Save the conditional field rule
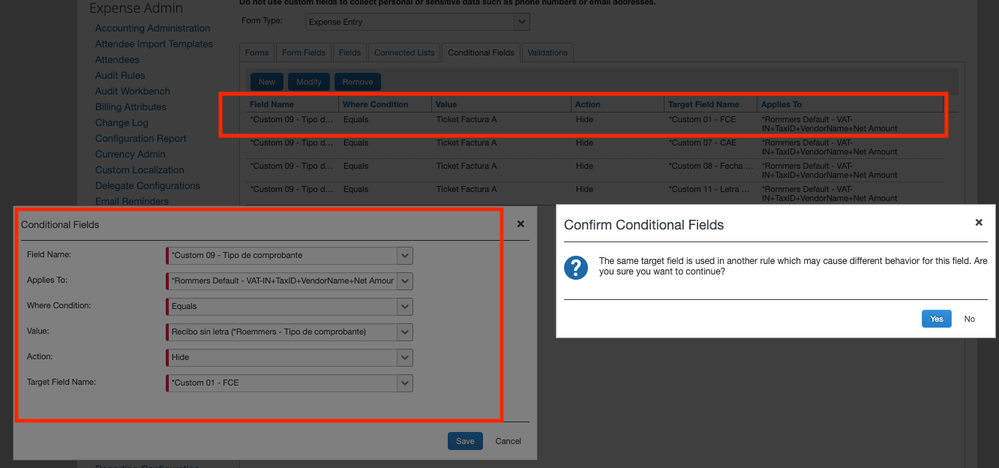The width and height of the screenshot is (999, 468). point(465,441)
